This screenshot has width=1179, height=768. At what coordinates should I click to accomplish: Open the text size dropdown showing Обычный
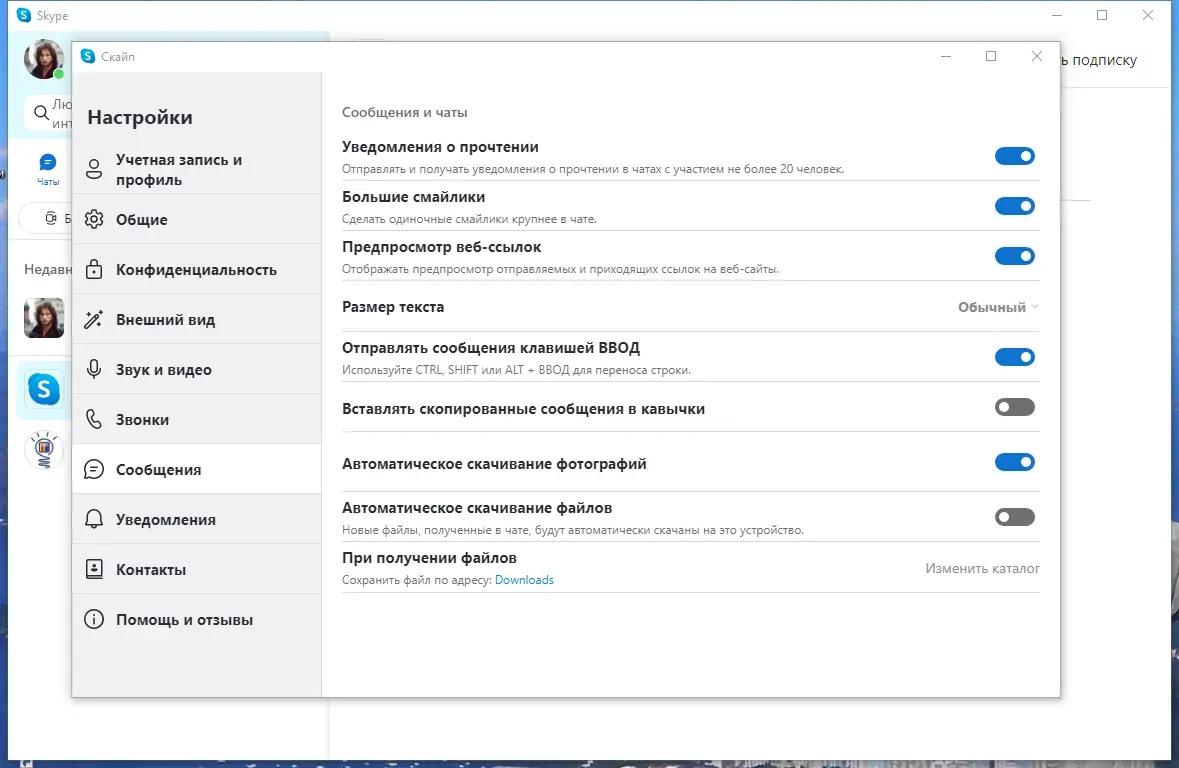[998, 307]
